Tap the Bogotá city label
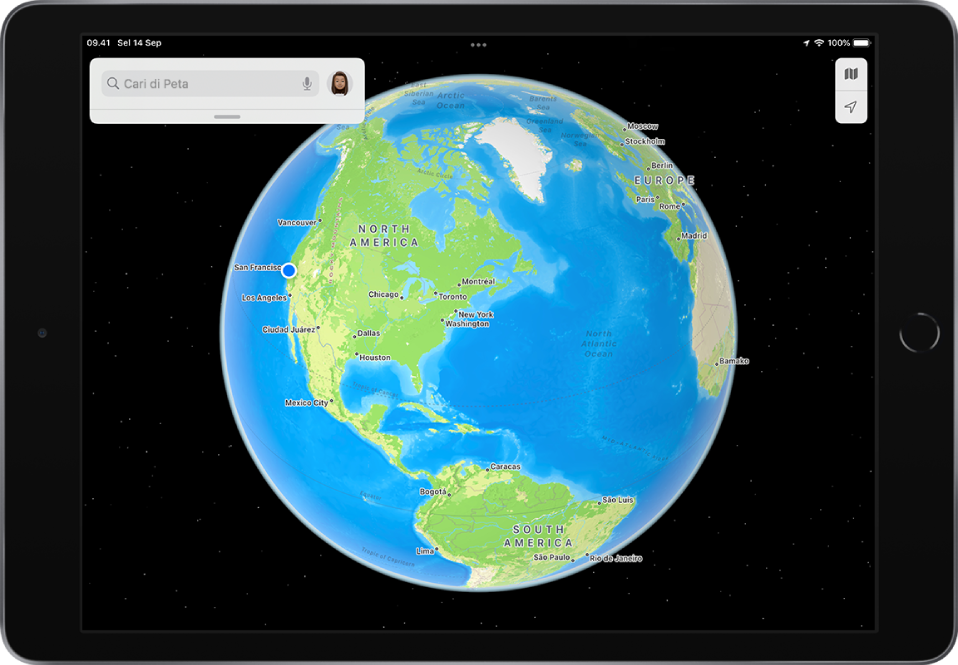The width and height of the screenshot is (958, 665). tap(432, 492)
